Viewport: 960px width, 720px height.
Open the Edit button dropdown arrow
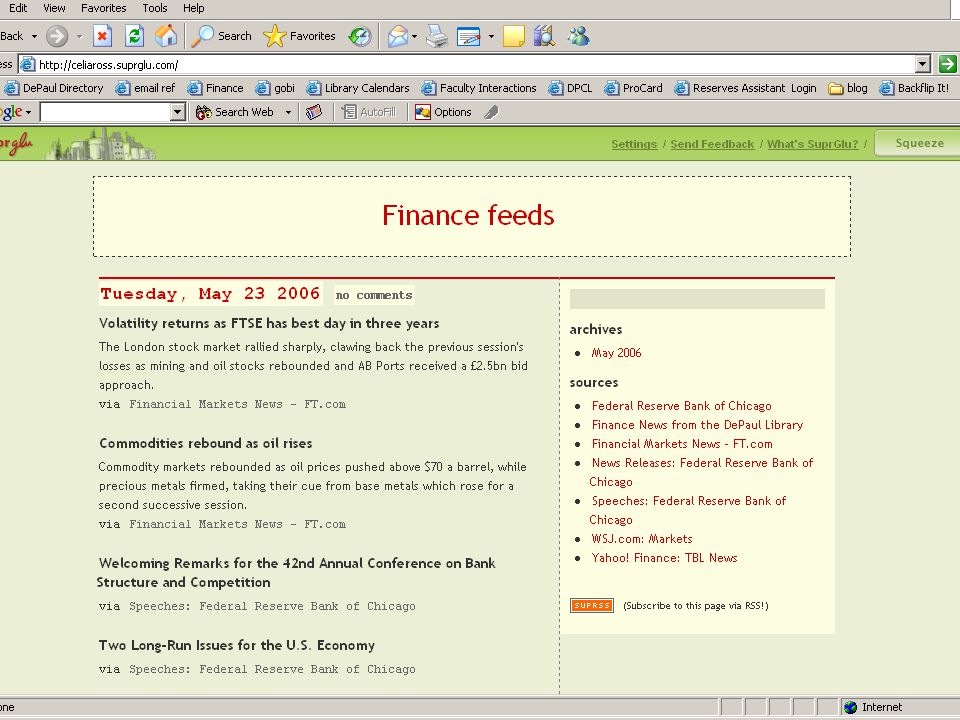click(x=491, y=36)
